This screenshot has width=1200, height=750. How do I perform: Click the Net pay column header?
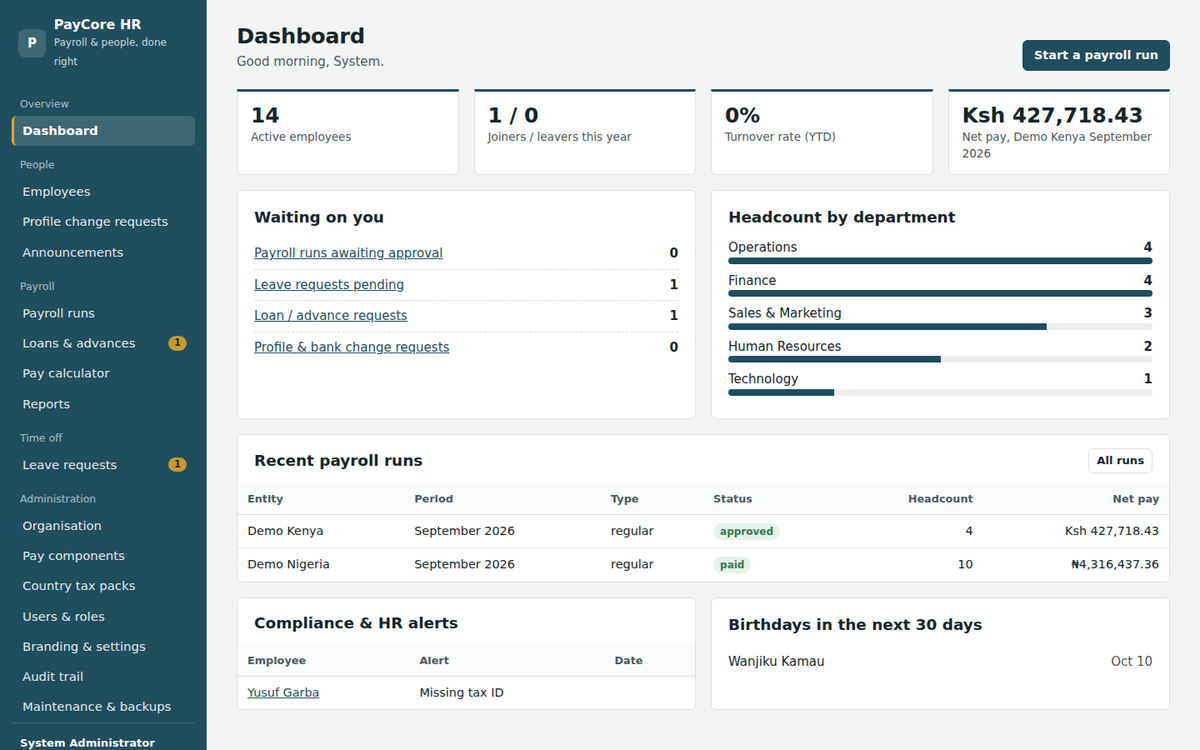tap(1136, 499)
